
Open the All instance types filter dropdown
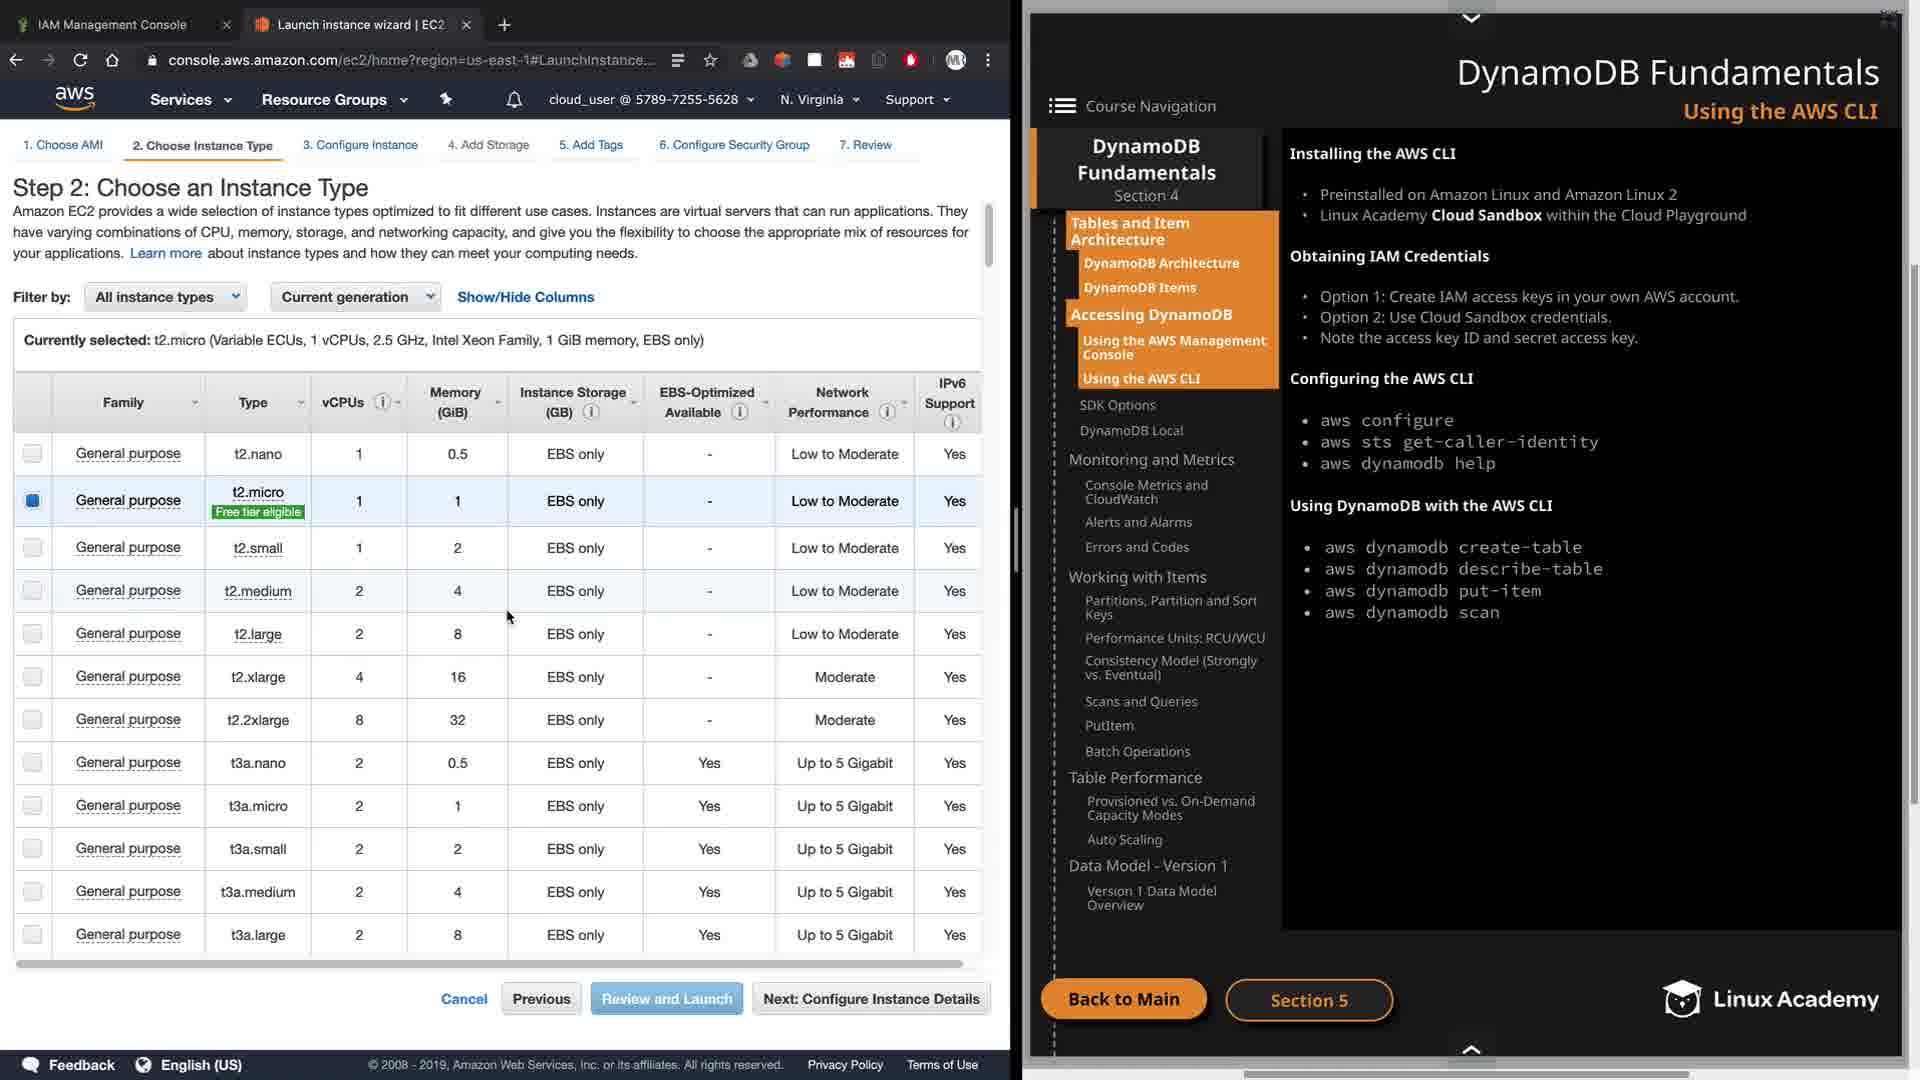(x=166, y=297)
